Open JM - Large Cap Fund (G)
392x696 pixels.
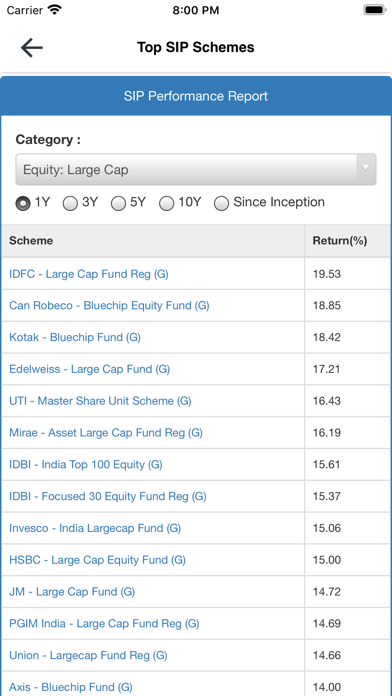tap(72, 592)
